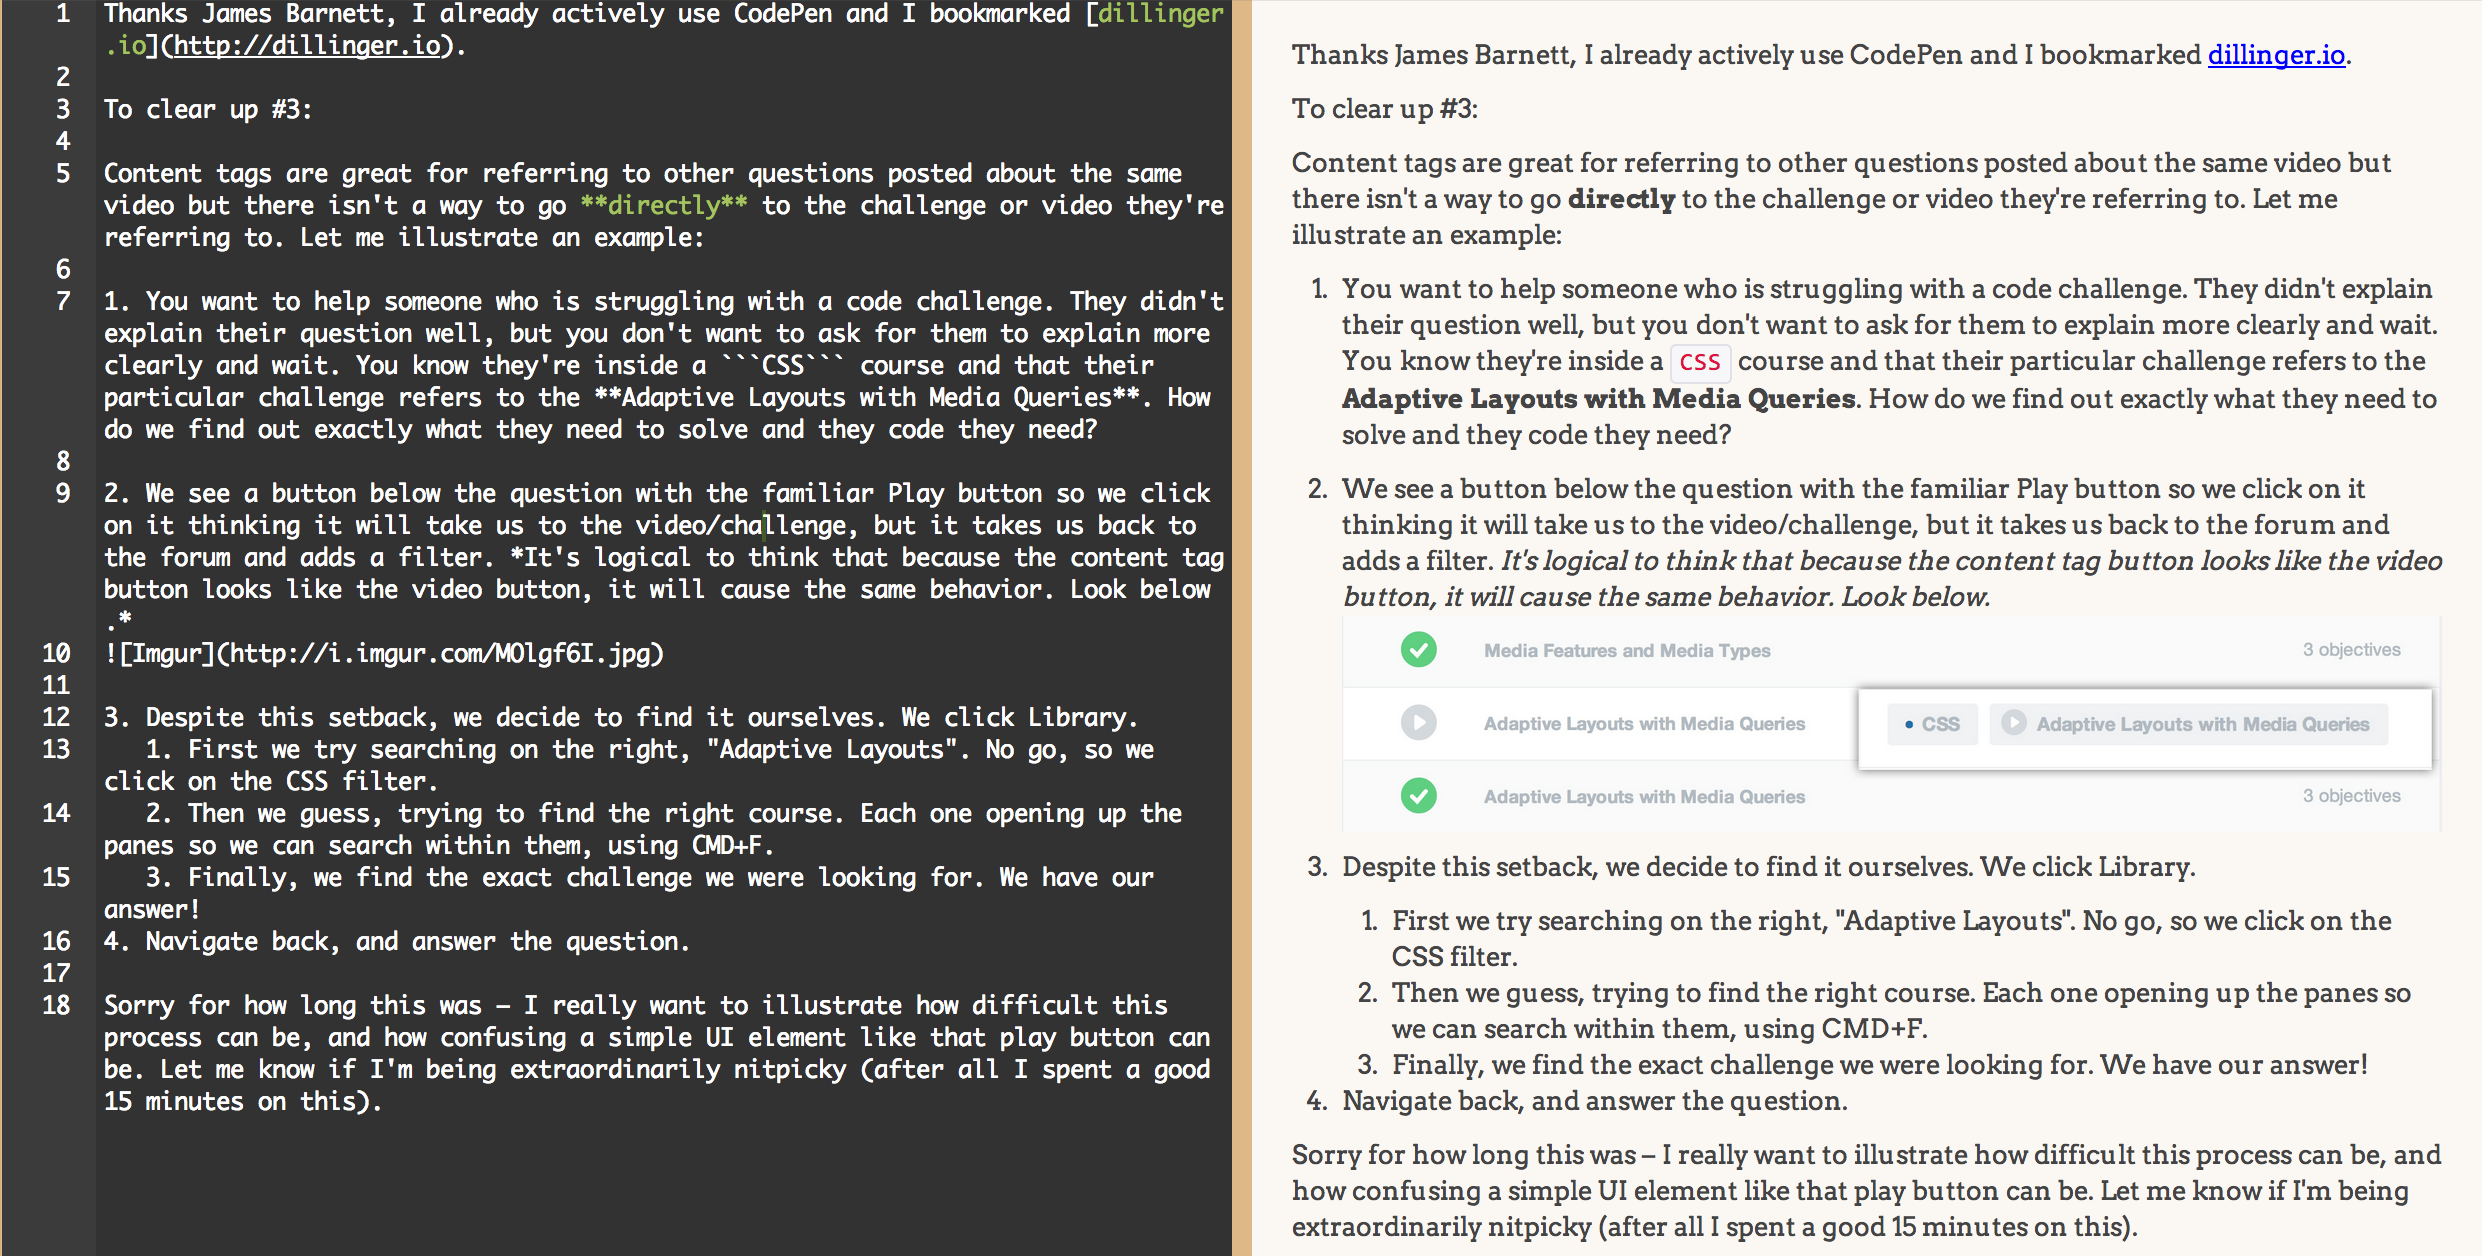Click the preview heading text "To clear up #3:"
This screenshot has width=2482, height=1256.
click(x=1384, y=109)
